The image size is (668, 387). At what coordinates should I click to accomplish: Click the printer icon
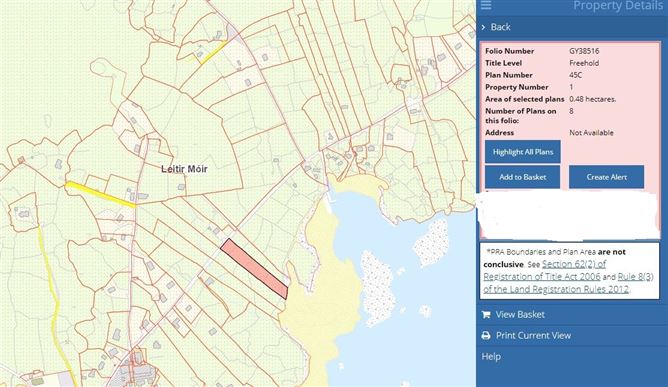[486, 335]
